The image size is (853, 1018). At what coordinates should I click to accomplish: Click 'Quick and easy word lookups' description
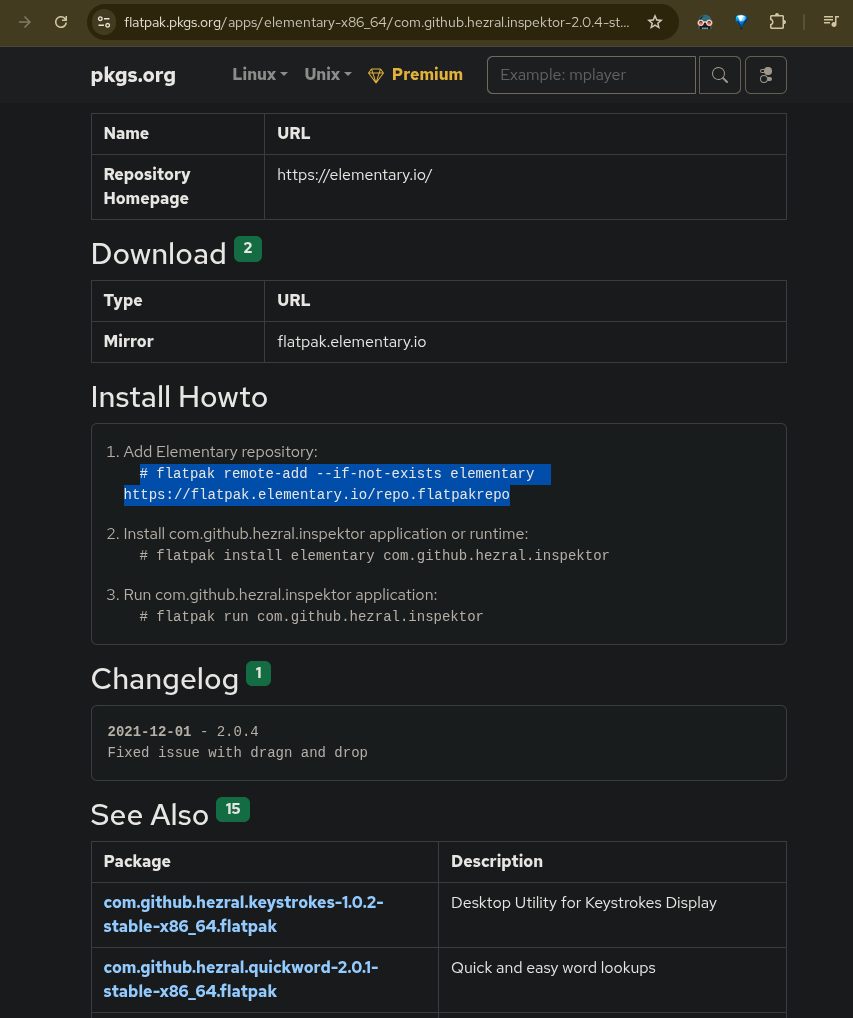553,968
